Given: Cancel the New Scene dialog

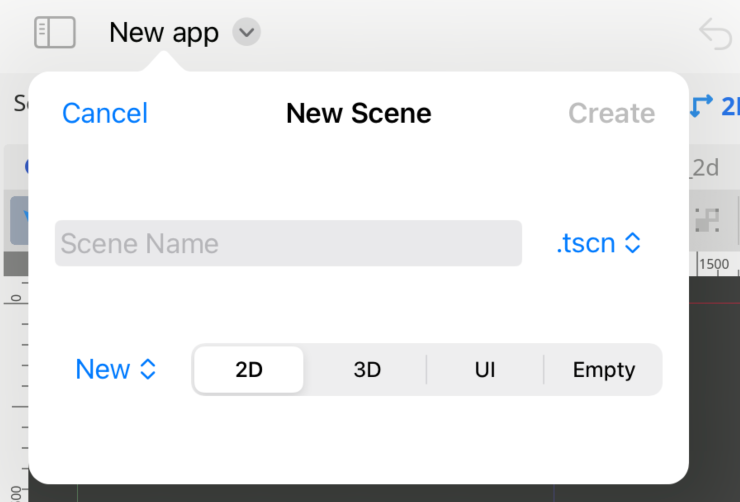Looking at the screenshot, I should (x=105, y=113).
